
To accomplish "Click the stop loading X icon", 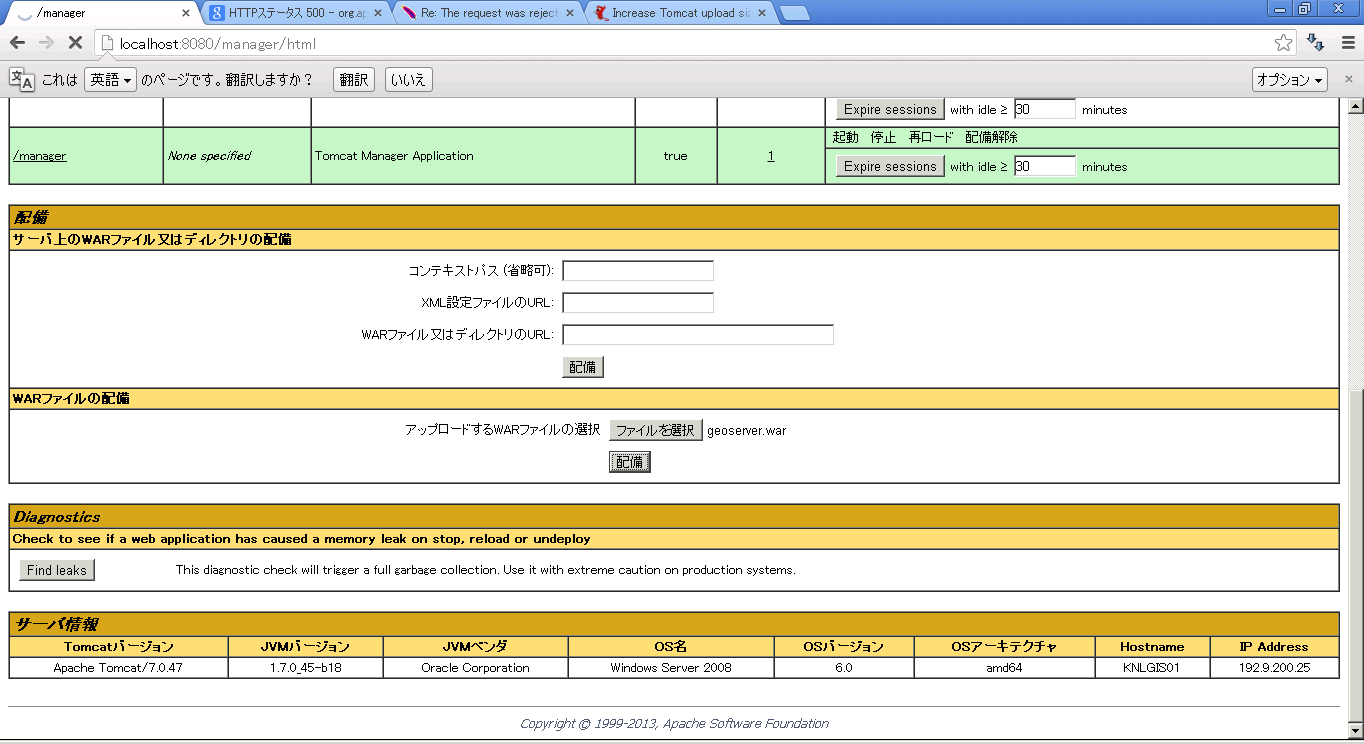I will (74, 43).
